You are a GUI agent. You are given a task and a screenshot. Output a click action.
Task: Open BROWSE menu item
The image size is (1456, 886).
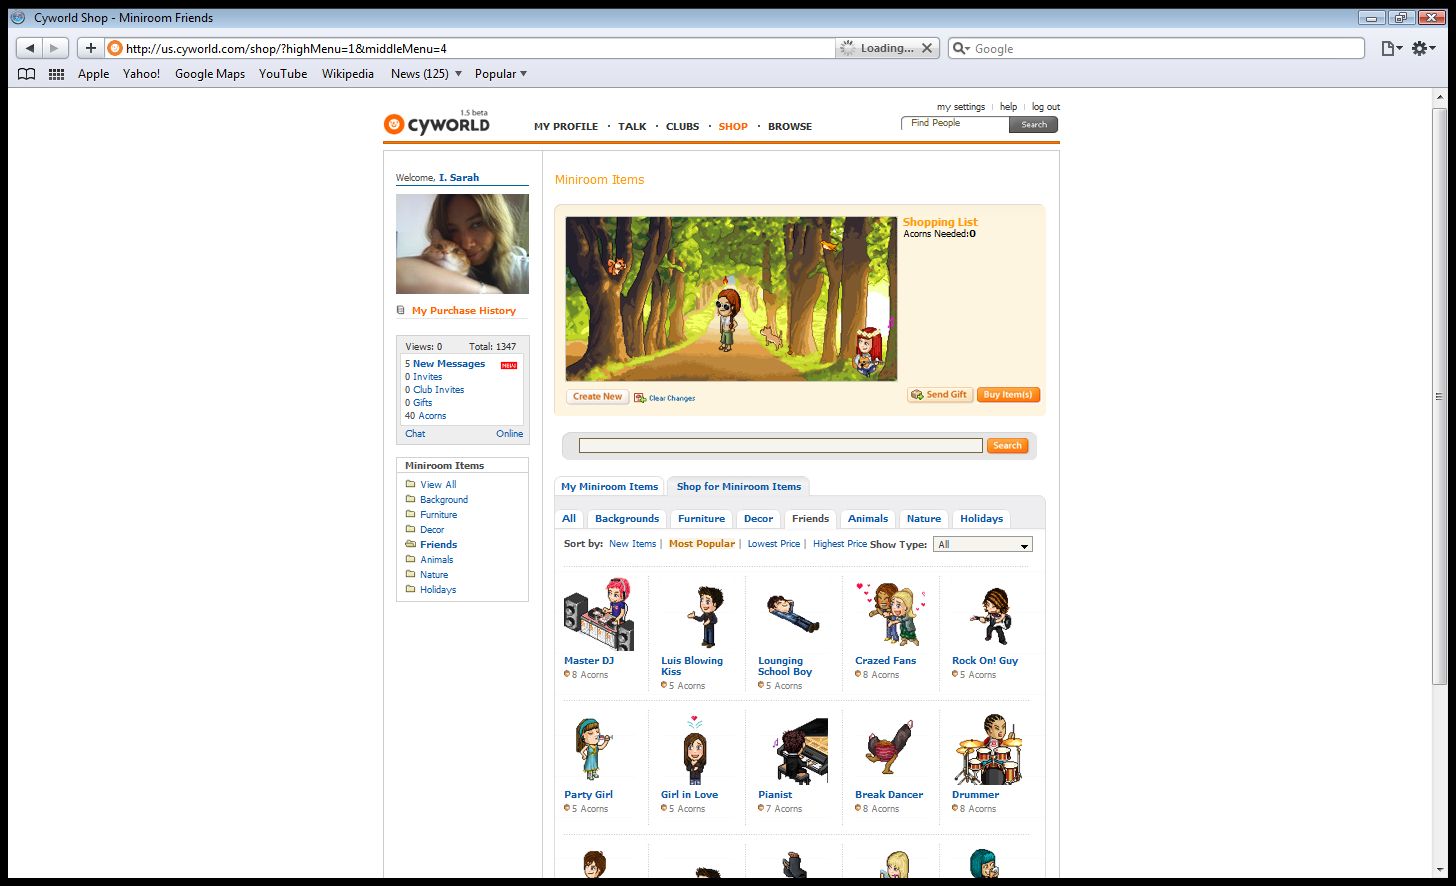pyautogui.click(x=790, y=127)
